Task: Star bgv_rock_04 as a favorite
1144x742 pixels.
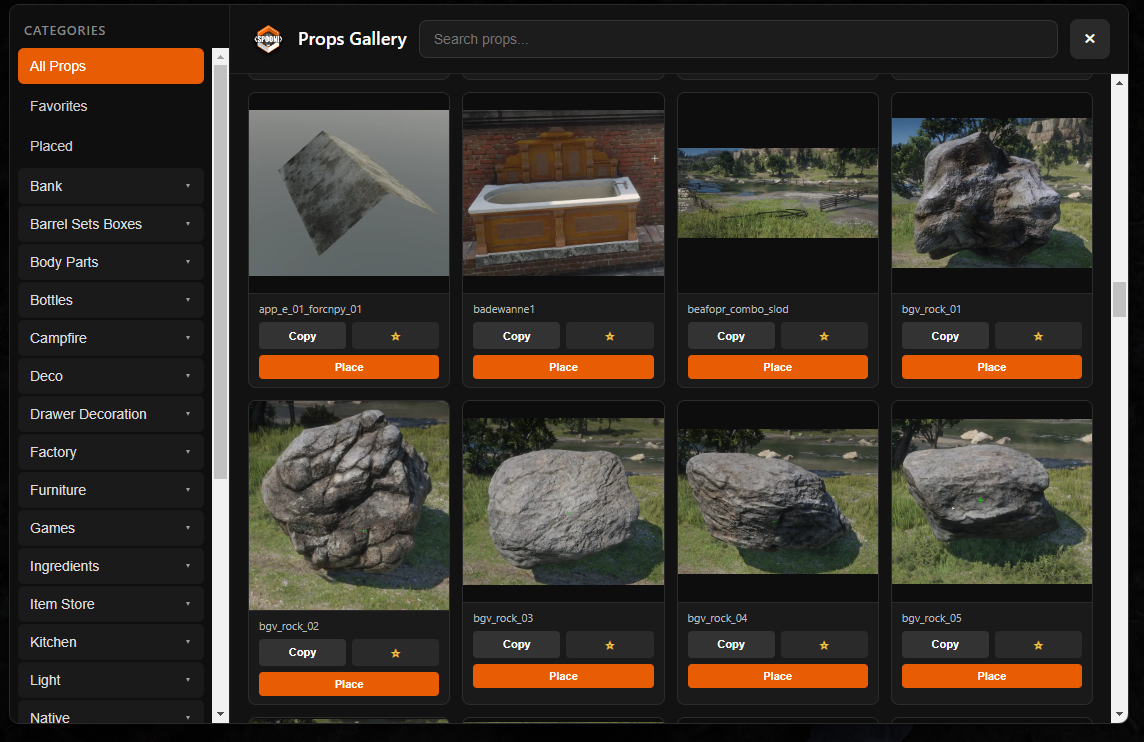Action: [824, 645]
